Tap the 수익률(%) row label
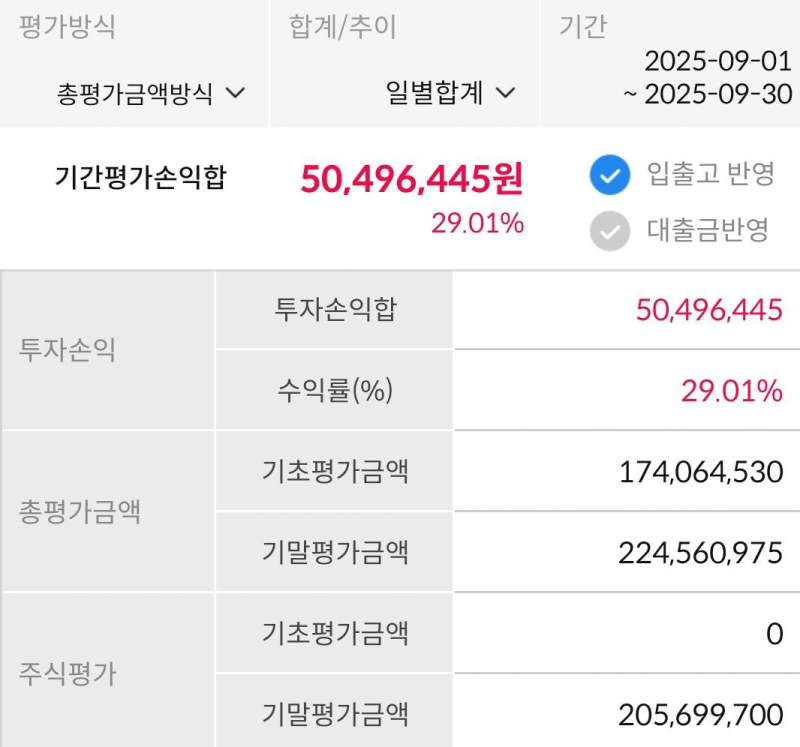This screenshot has width=800, height=747. click(335, 391)
